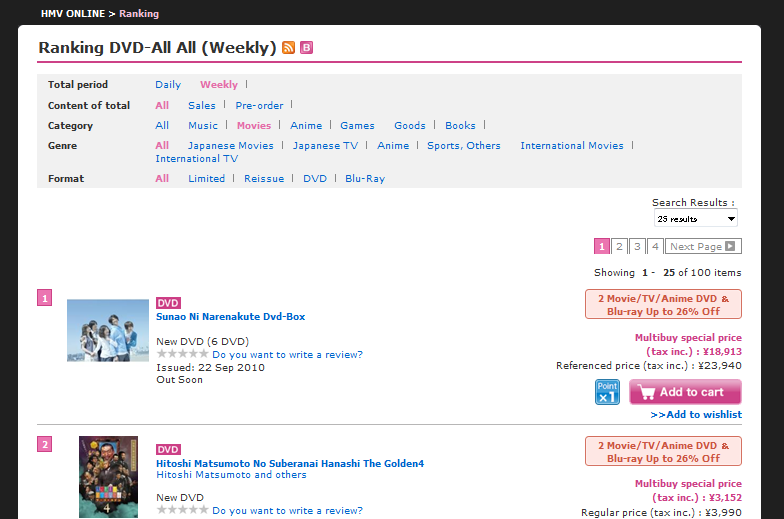The width and height of the screenshot is (784, 519).
Task: Add Sunao Ni Narenakute to cart
Action: tap(685, 392)
